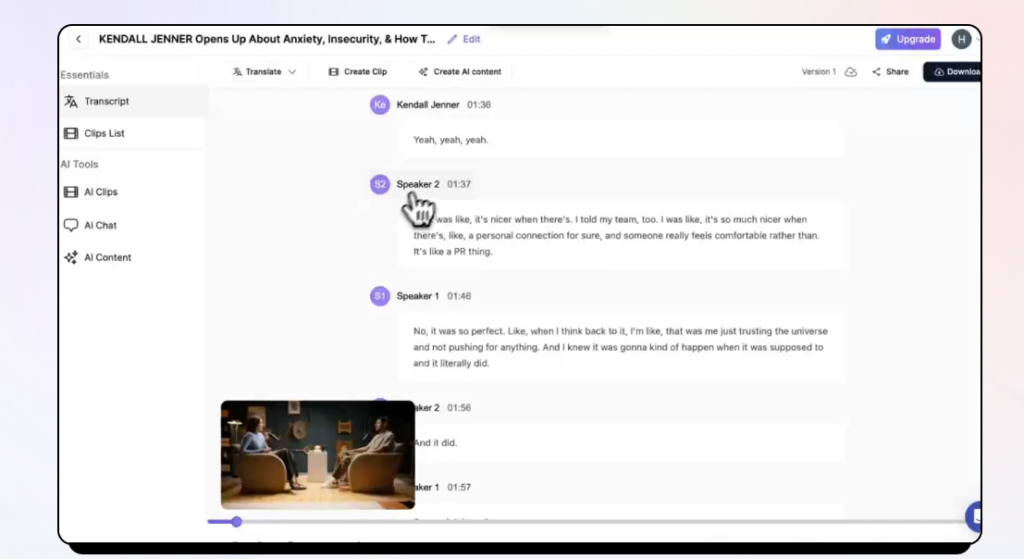Click timestamp 01:46
Screen dimensions: 1024x559
[x=459, y=296]
